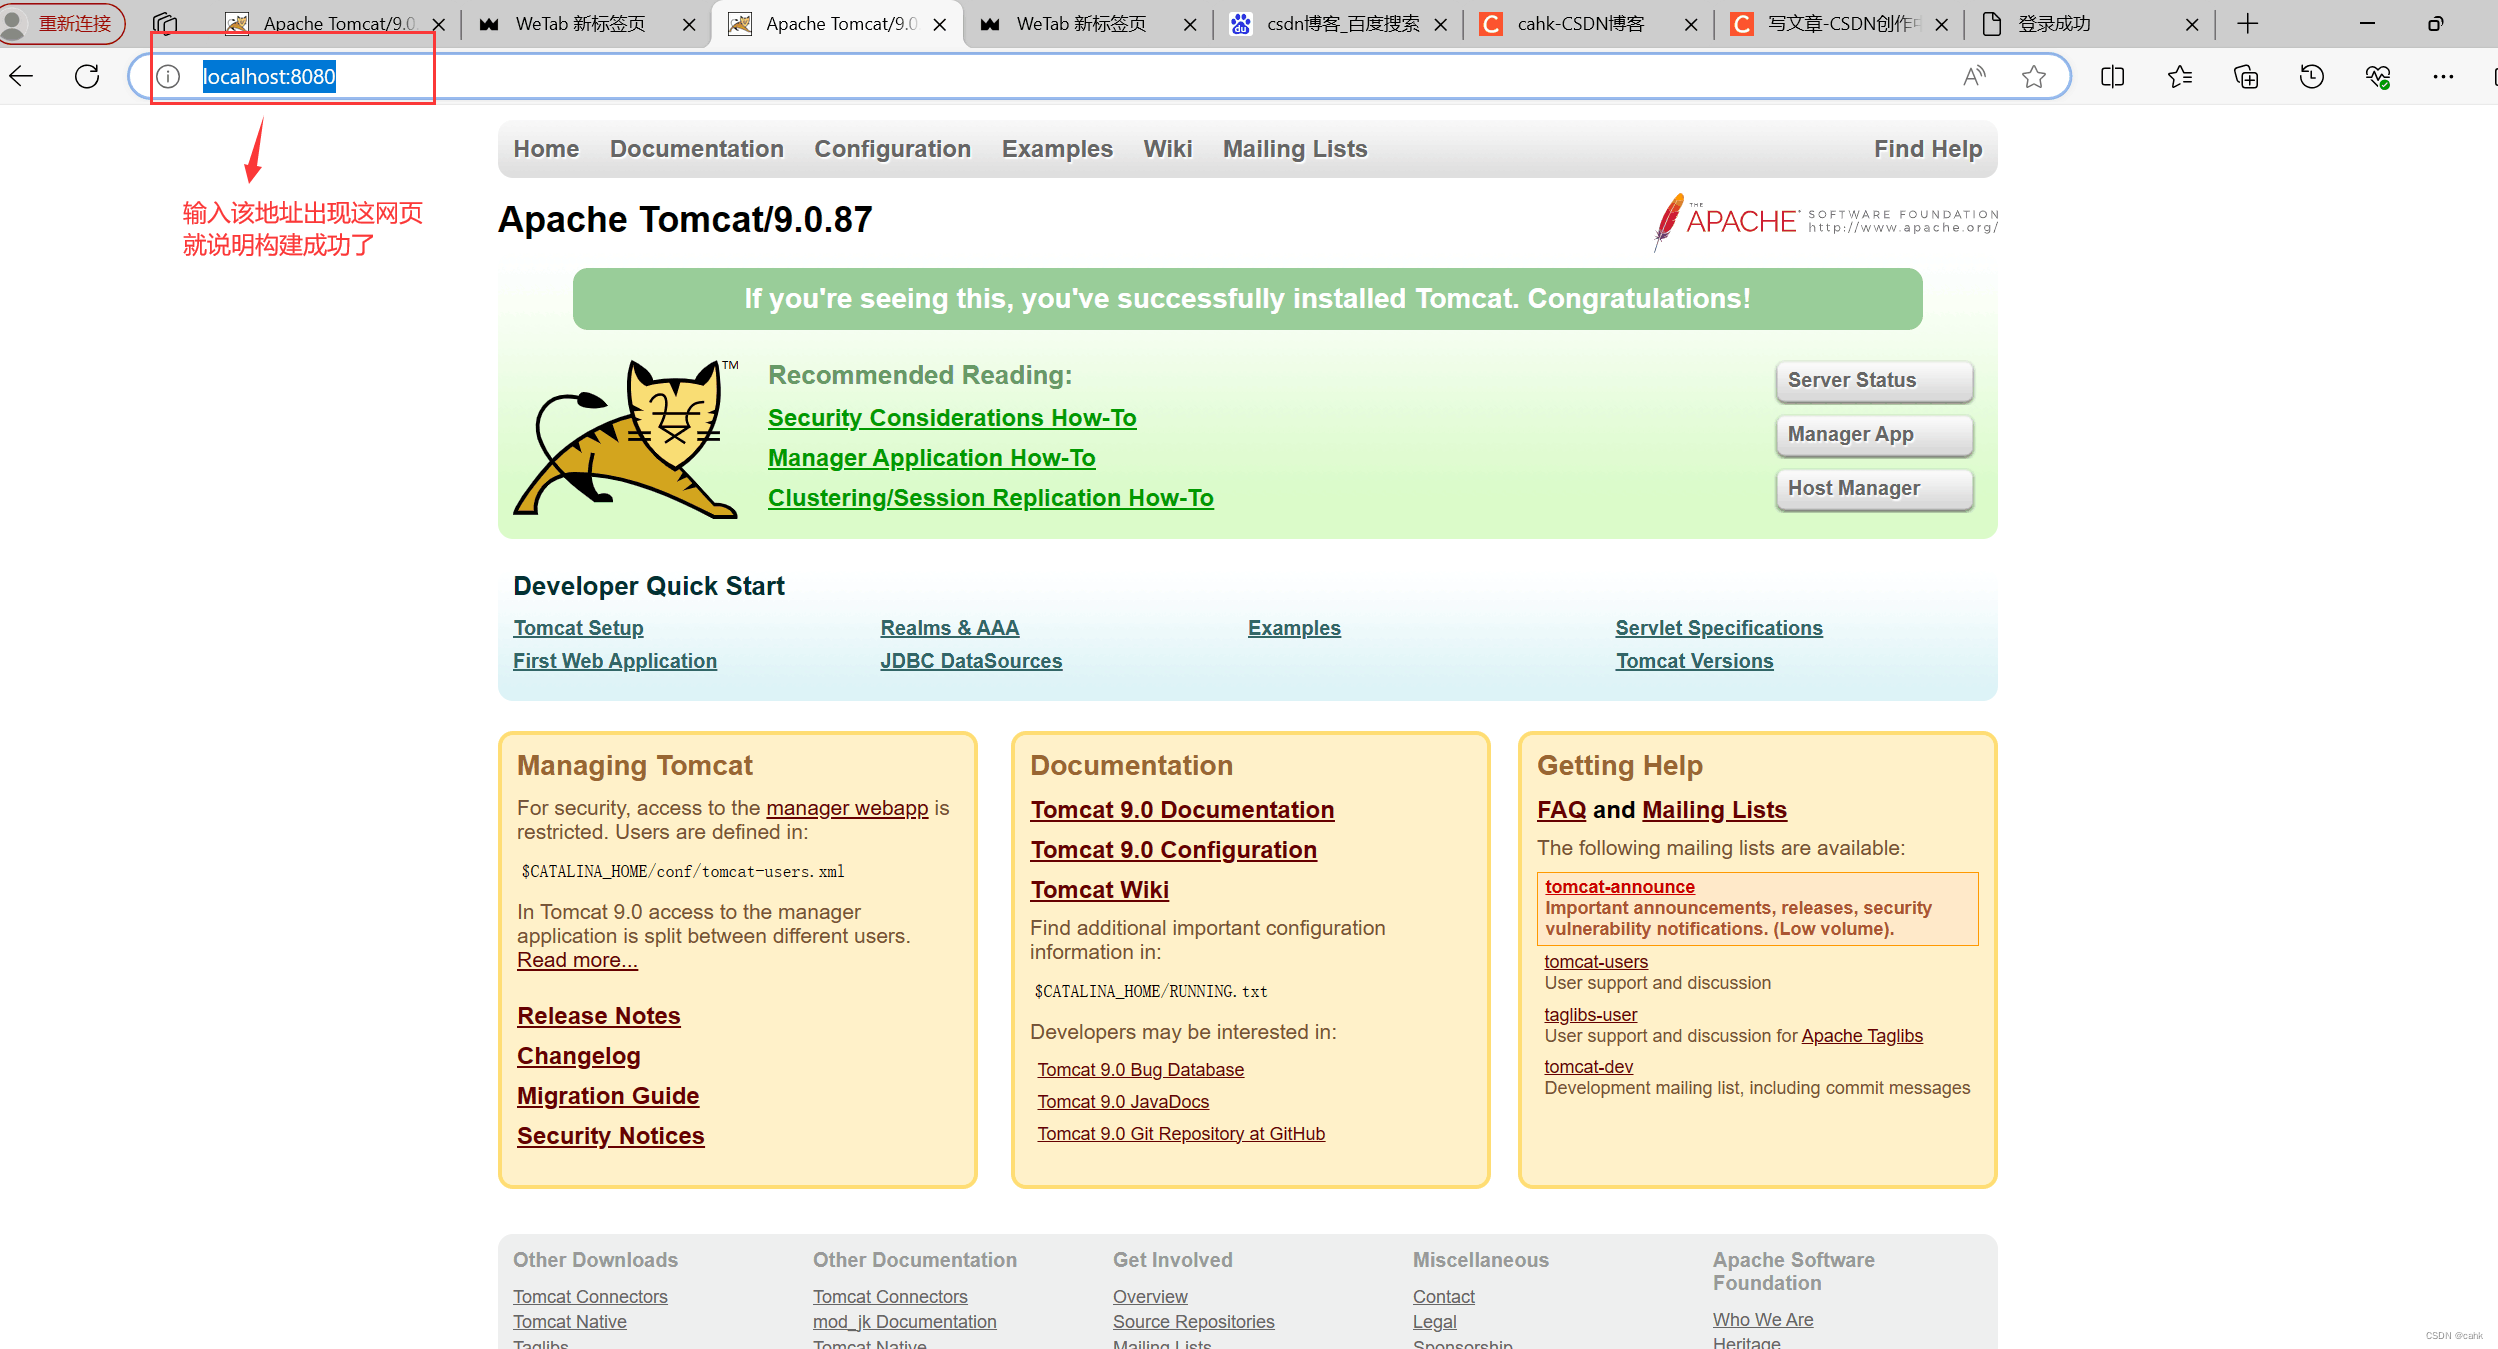This screenshot has height=1349, width=2498.
Task: Switch to the cahk-CSDN博客 tab
Action: click(x=1580, y=23)
